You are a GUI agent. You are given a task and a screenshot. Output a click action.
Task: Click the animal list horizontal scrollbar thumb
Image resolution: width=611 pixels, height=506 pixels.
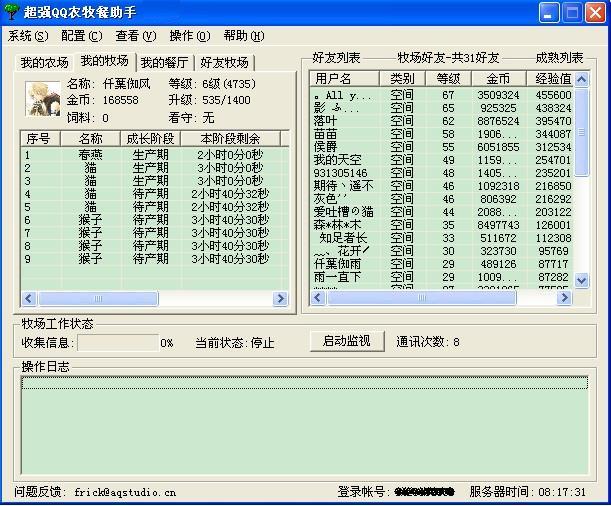tap(98, 299)
